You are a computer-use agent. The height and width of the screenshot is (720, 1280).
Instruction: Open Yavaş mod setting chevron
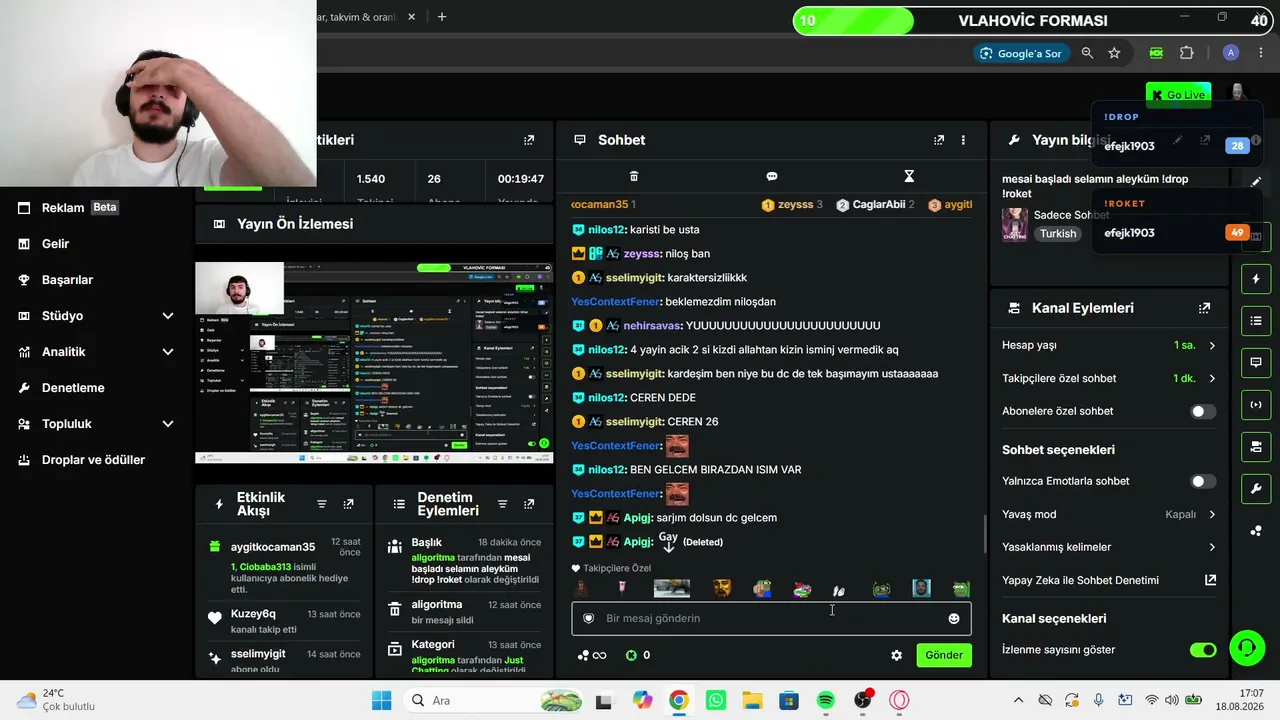tap(1212, 514)
